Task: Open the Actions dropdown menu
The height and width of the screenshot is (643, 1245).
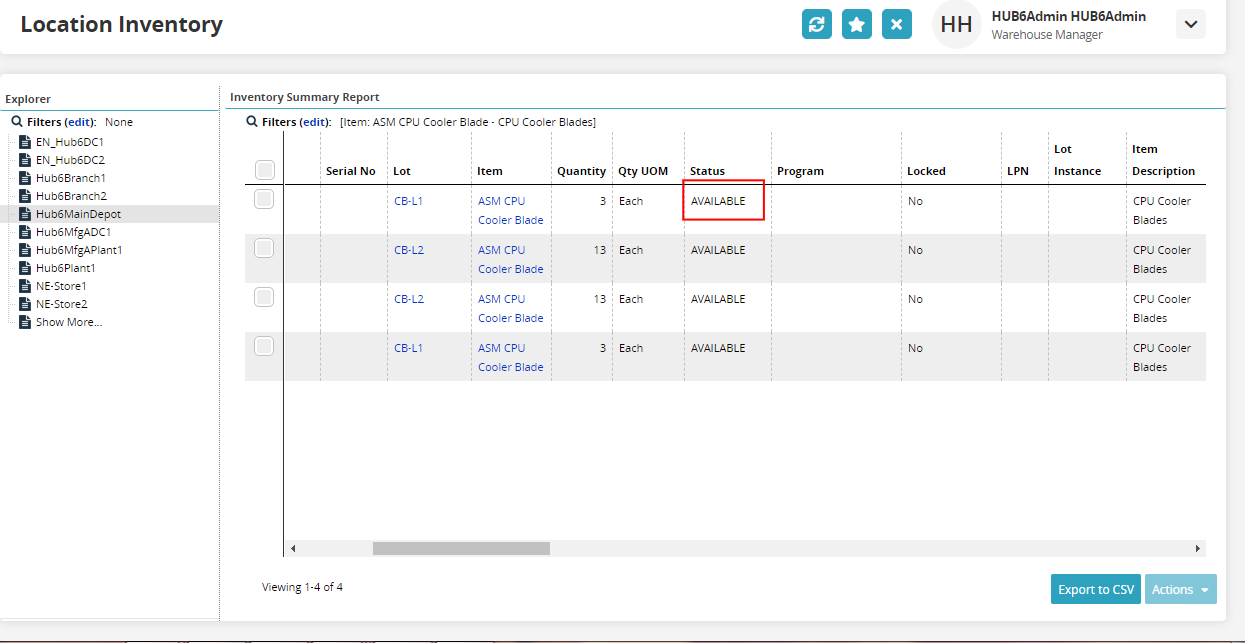Action: coord(1180,589)
